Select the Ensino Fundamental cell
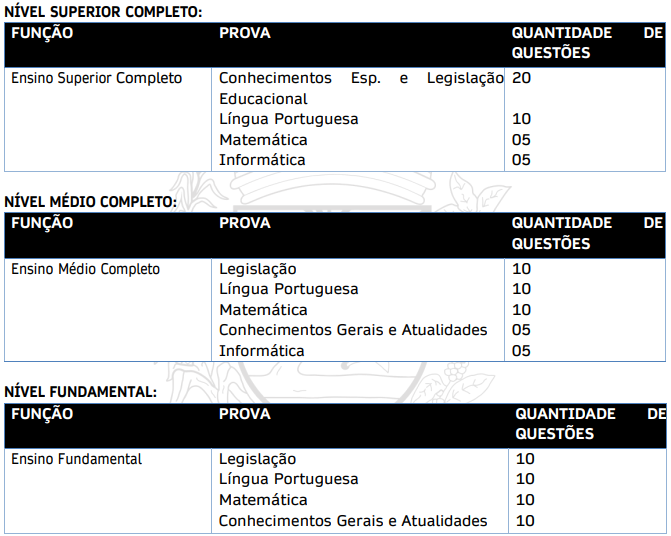The width and height of the screenshot is (671, 536). coord(77,459)
